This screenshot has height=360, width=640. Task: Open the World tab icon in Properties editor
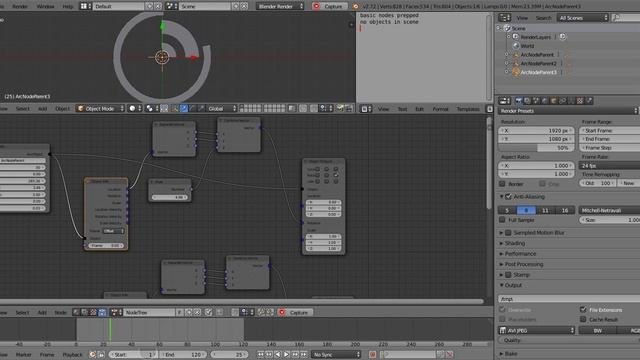(x=545, y=100)
